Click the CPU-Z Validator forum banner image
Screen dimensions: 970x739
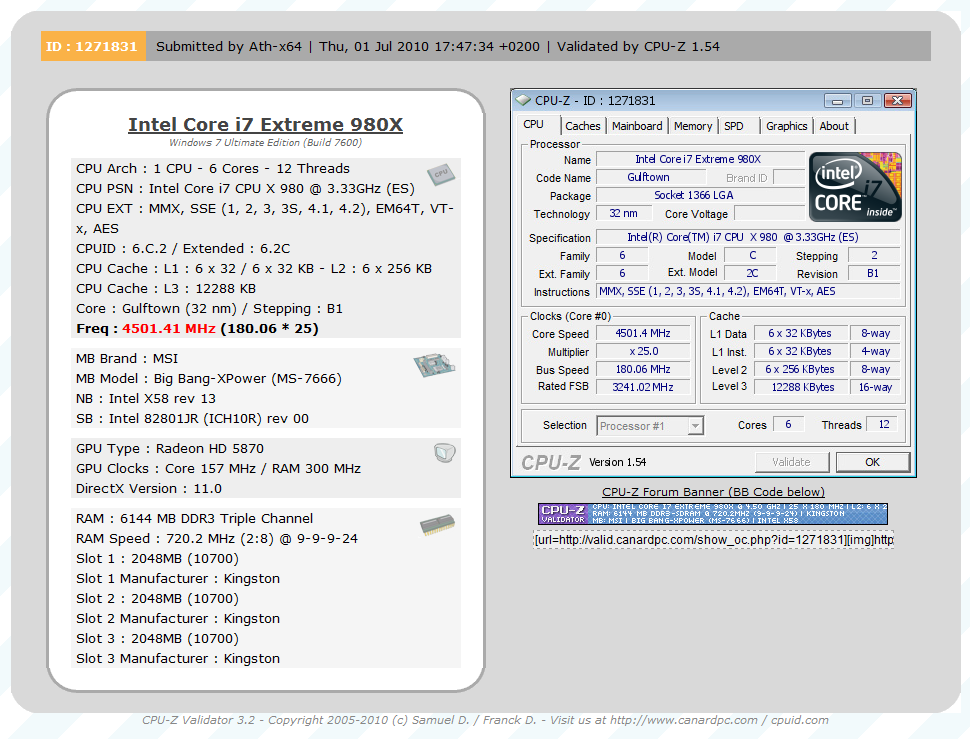(713, 514)
